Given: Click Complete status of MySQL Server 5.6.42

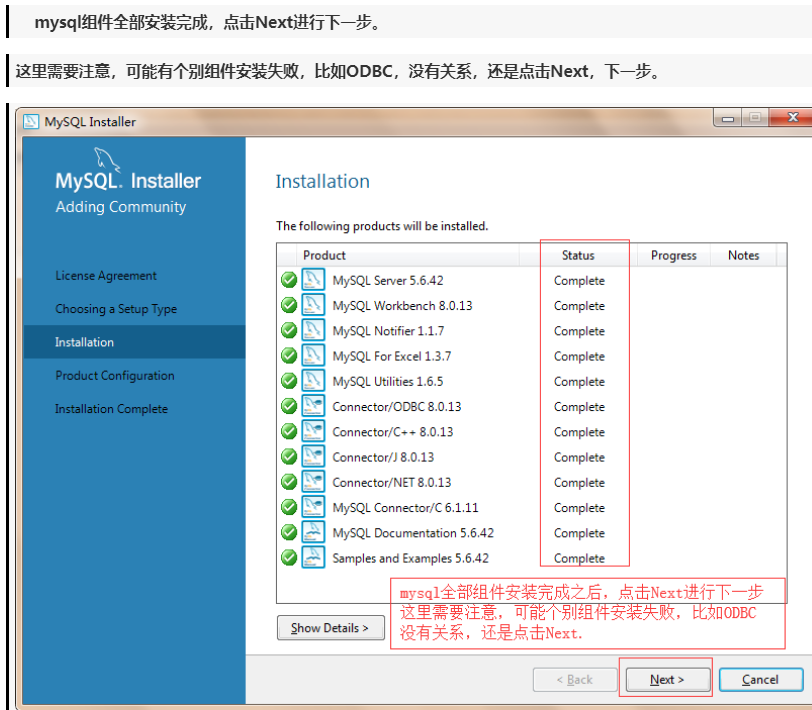Looking at the screenshot, I should [x=579, y=281].
